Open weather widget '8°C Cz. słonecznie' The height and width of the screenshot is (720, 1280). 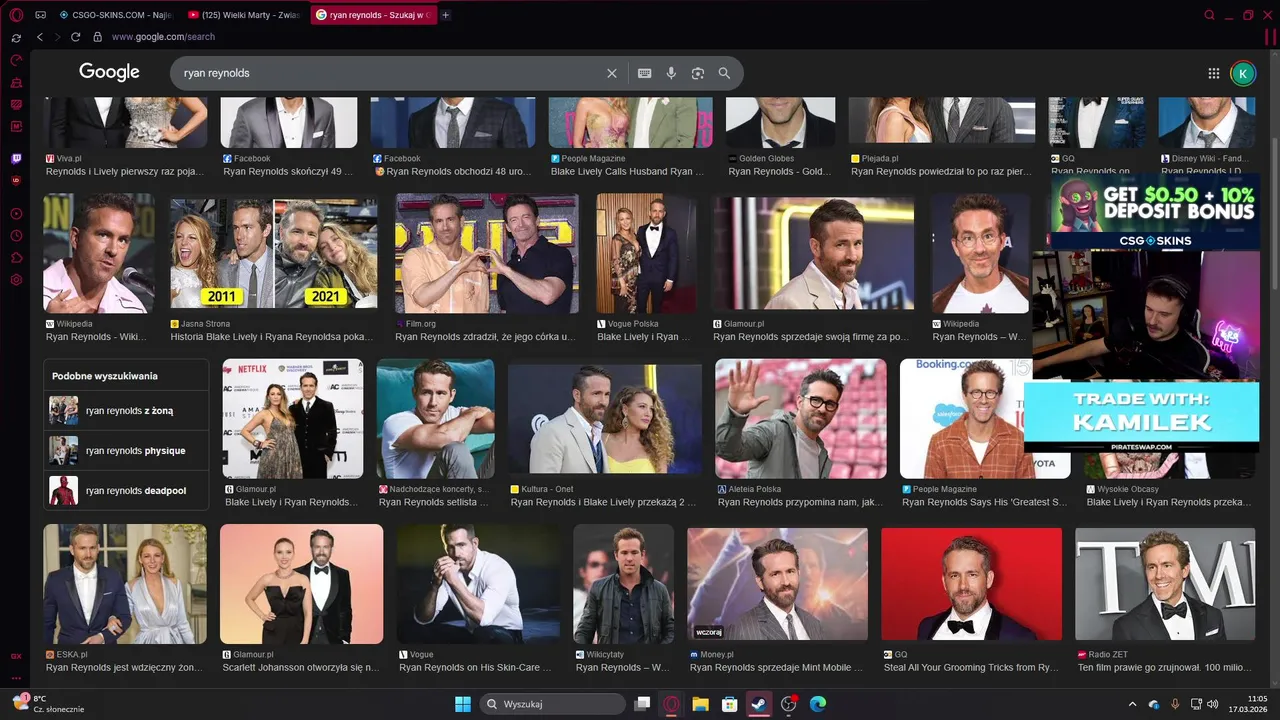pos(50,704)
